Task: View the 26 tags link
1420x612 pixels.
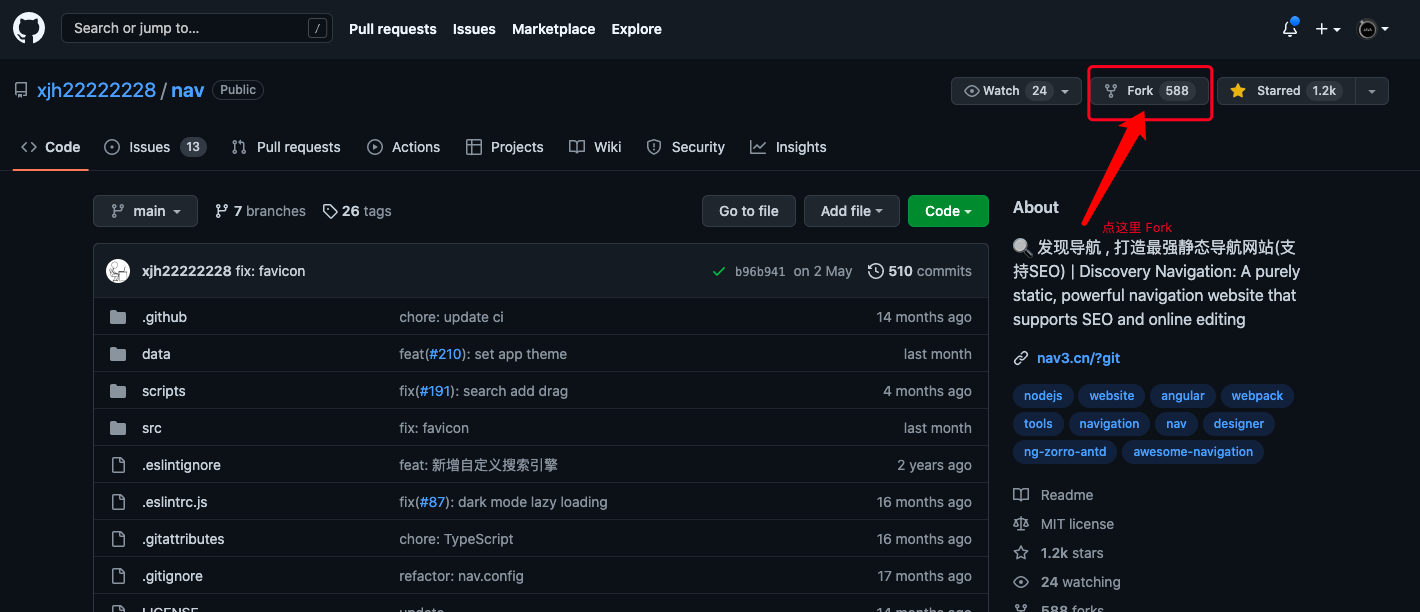Action: tap(357, 211)
